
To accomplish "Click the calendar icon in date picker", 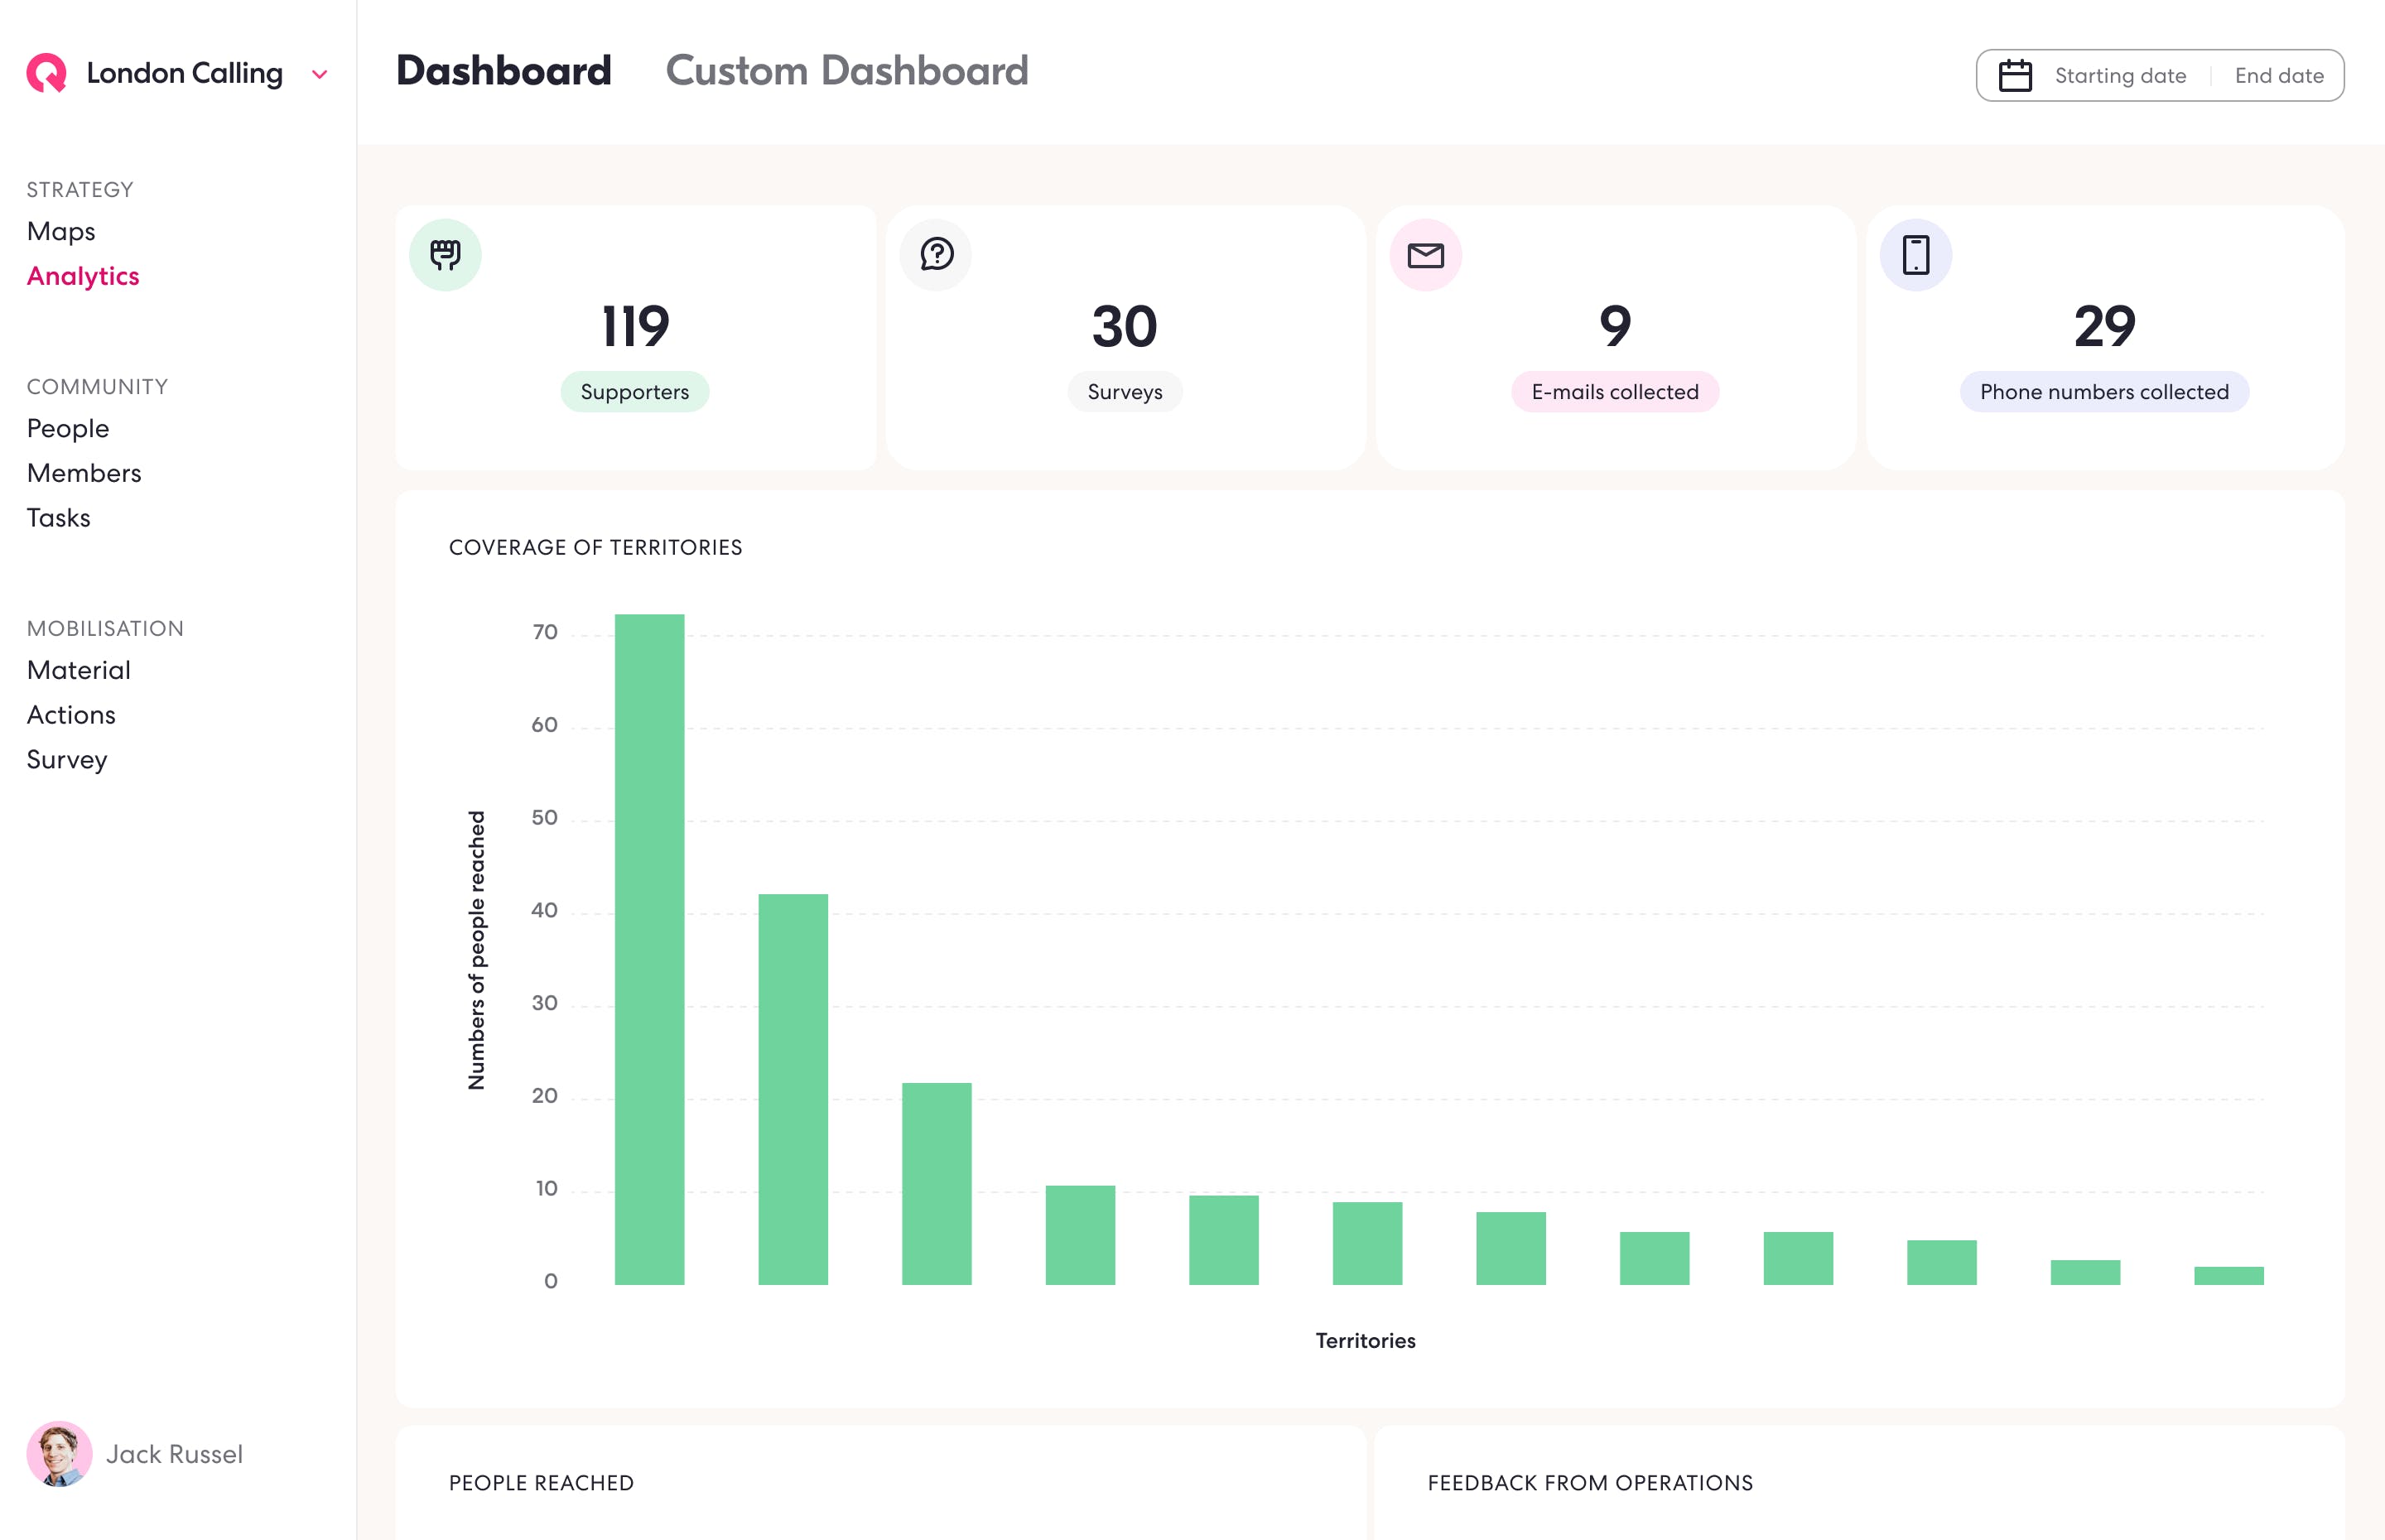I will (x=2014, y=76).
